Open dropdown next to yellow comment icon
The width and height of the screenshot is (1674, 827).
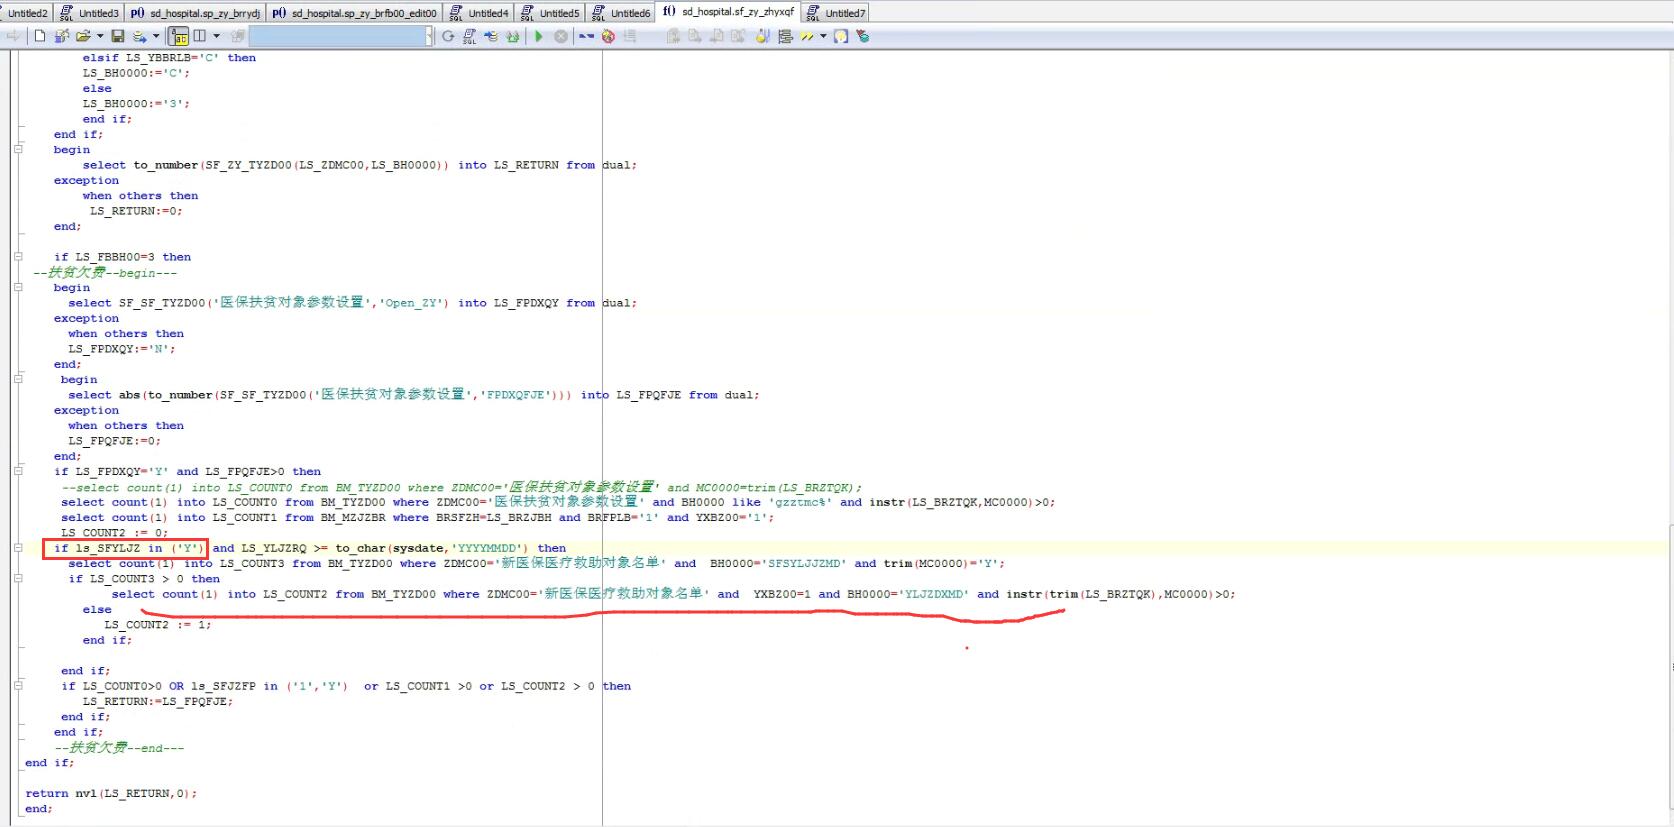(823, 36)
